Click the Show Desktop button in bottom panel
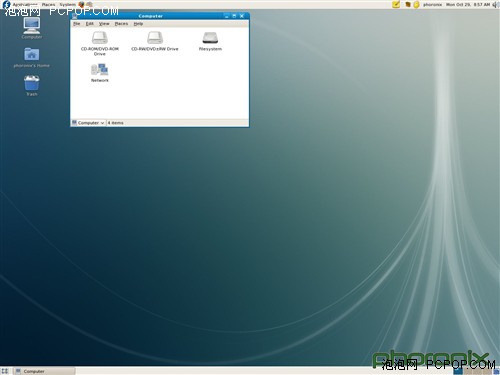 5,371
